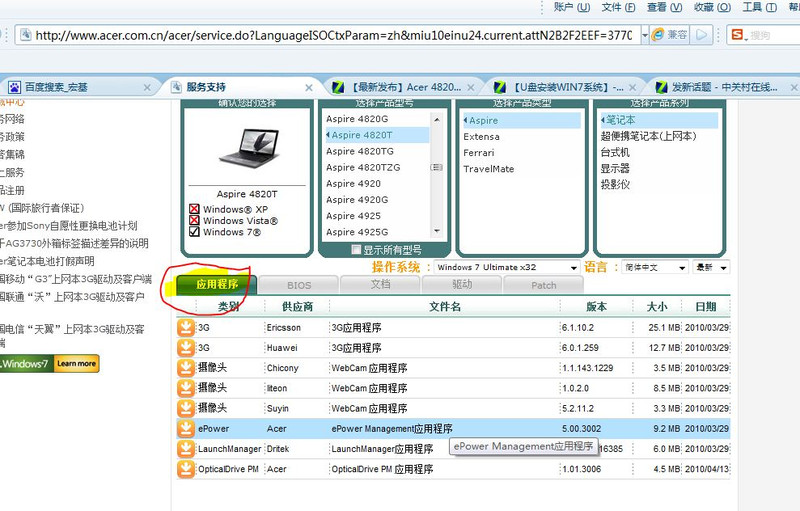
Task: Download the Suyin WebCam application
Action: (186, 408)
